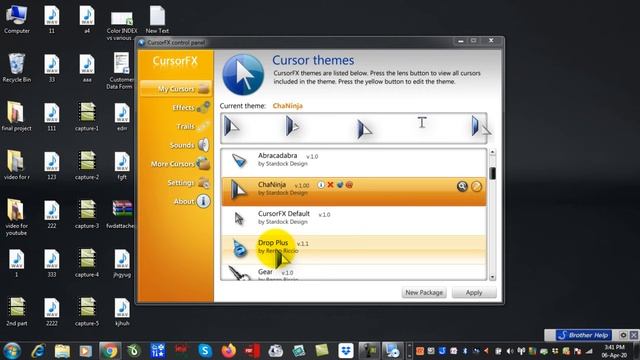Select the 2222 audio file on desktop
Screen dimensions: 640x360
point(52,311)
